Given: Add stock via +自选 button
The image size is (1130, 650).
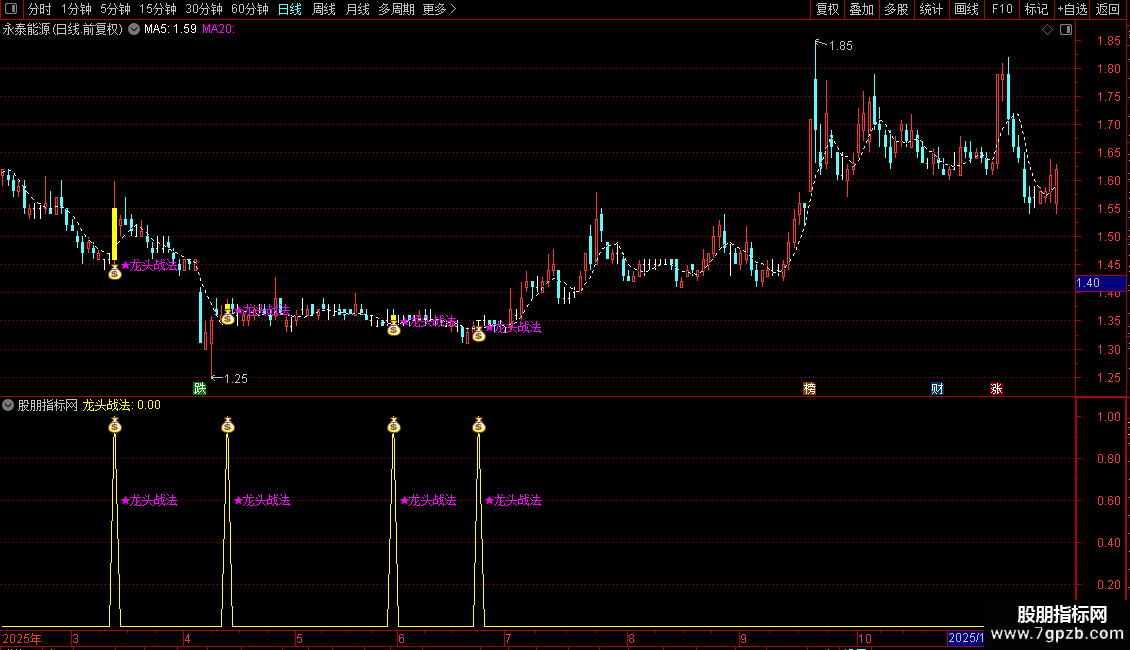Looking at the screenshot, I should coord(1072,9).
